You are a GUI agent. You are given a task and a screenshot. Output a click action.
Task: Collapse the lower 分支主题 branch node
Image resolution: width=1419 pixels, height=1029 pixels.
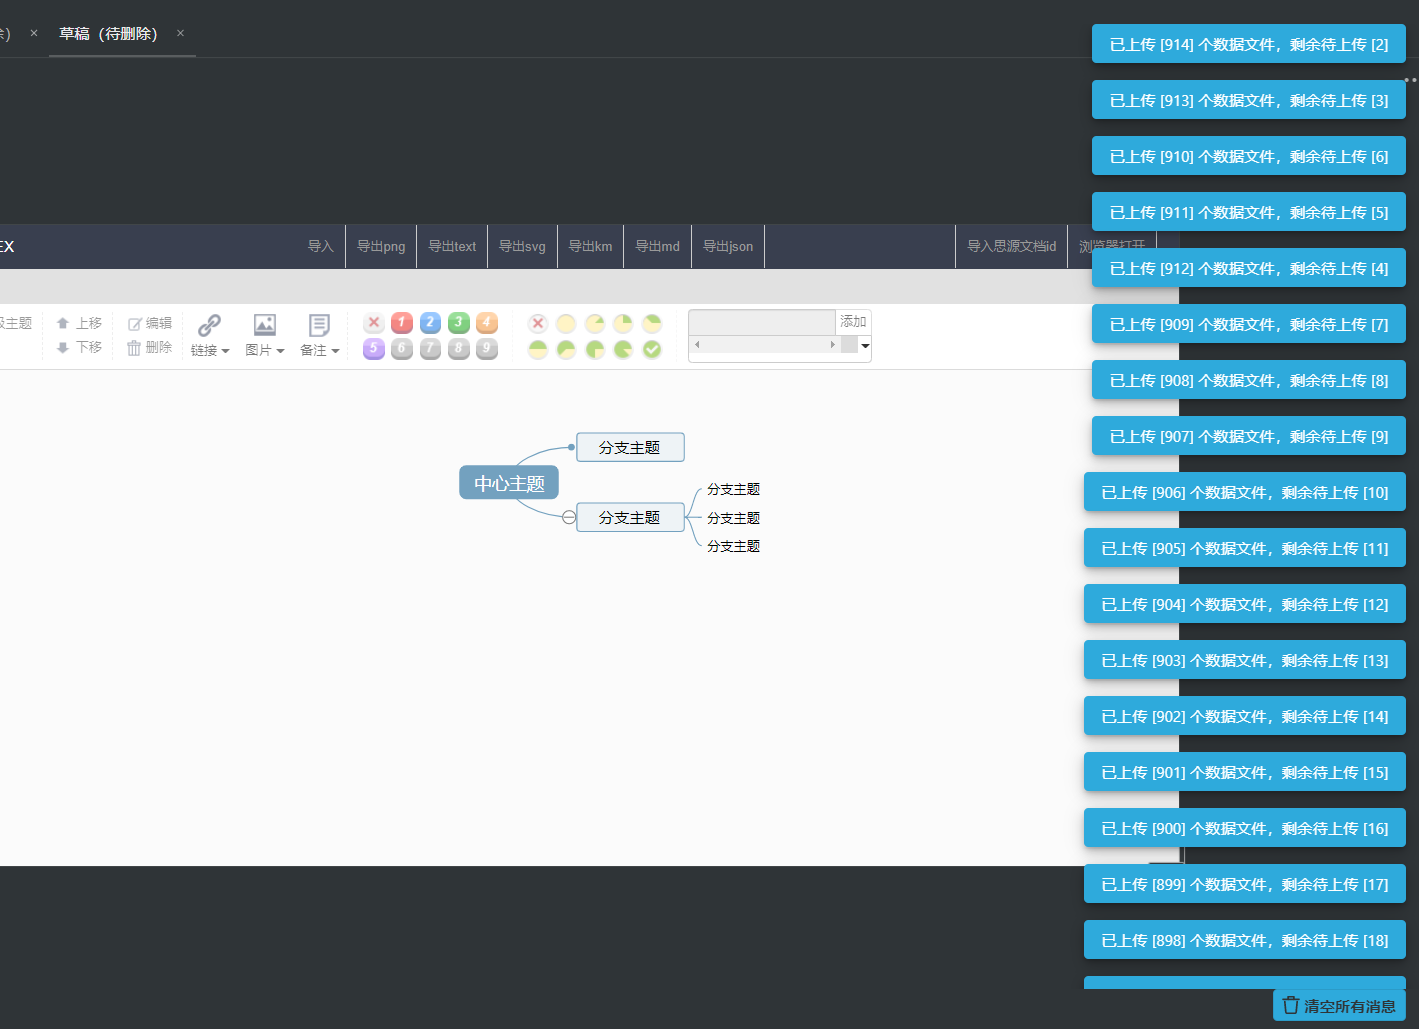(569, 517)
